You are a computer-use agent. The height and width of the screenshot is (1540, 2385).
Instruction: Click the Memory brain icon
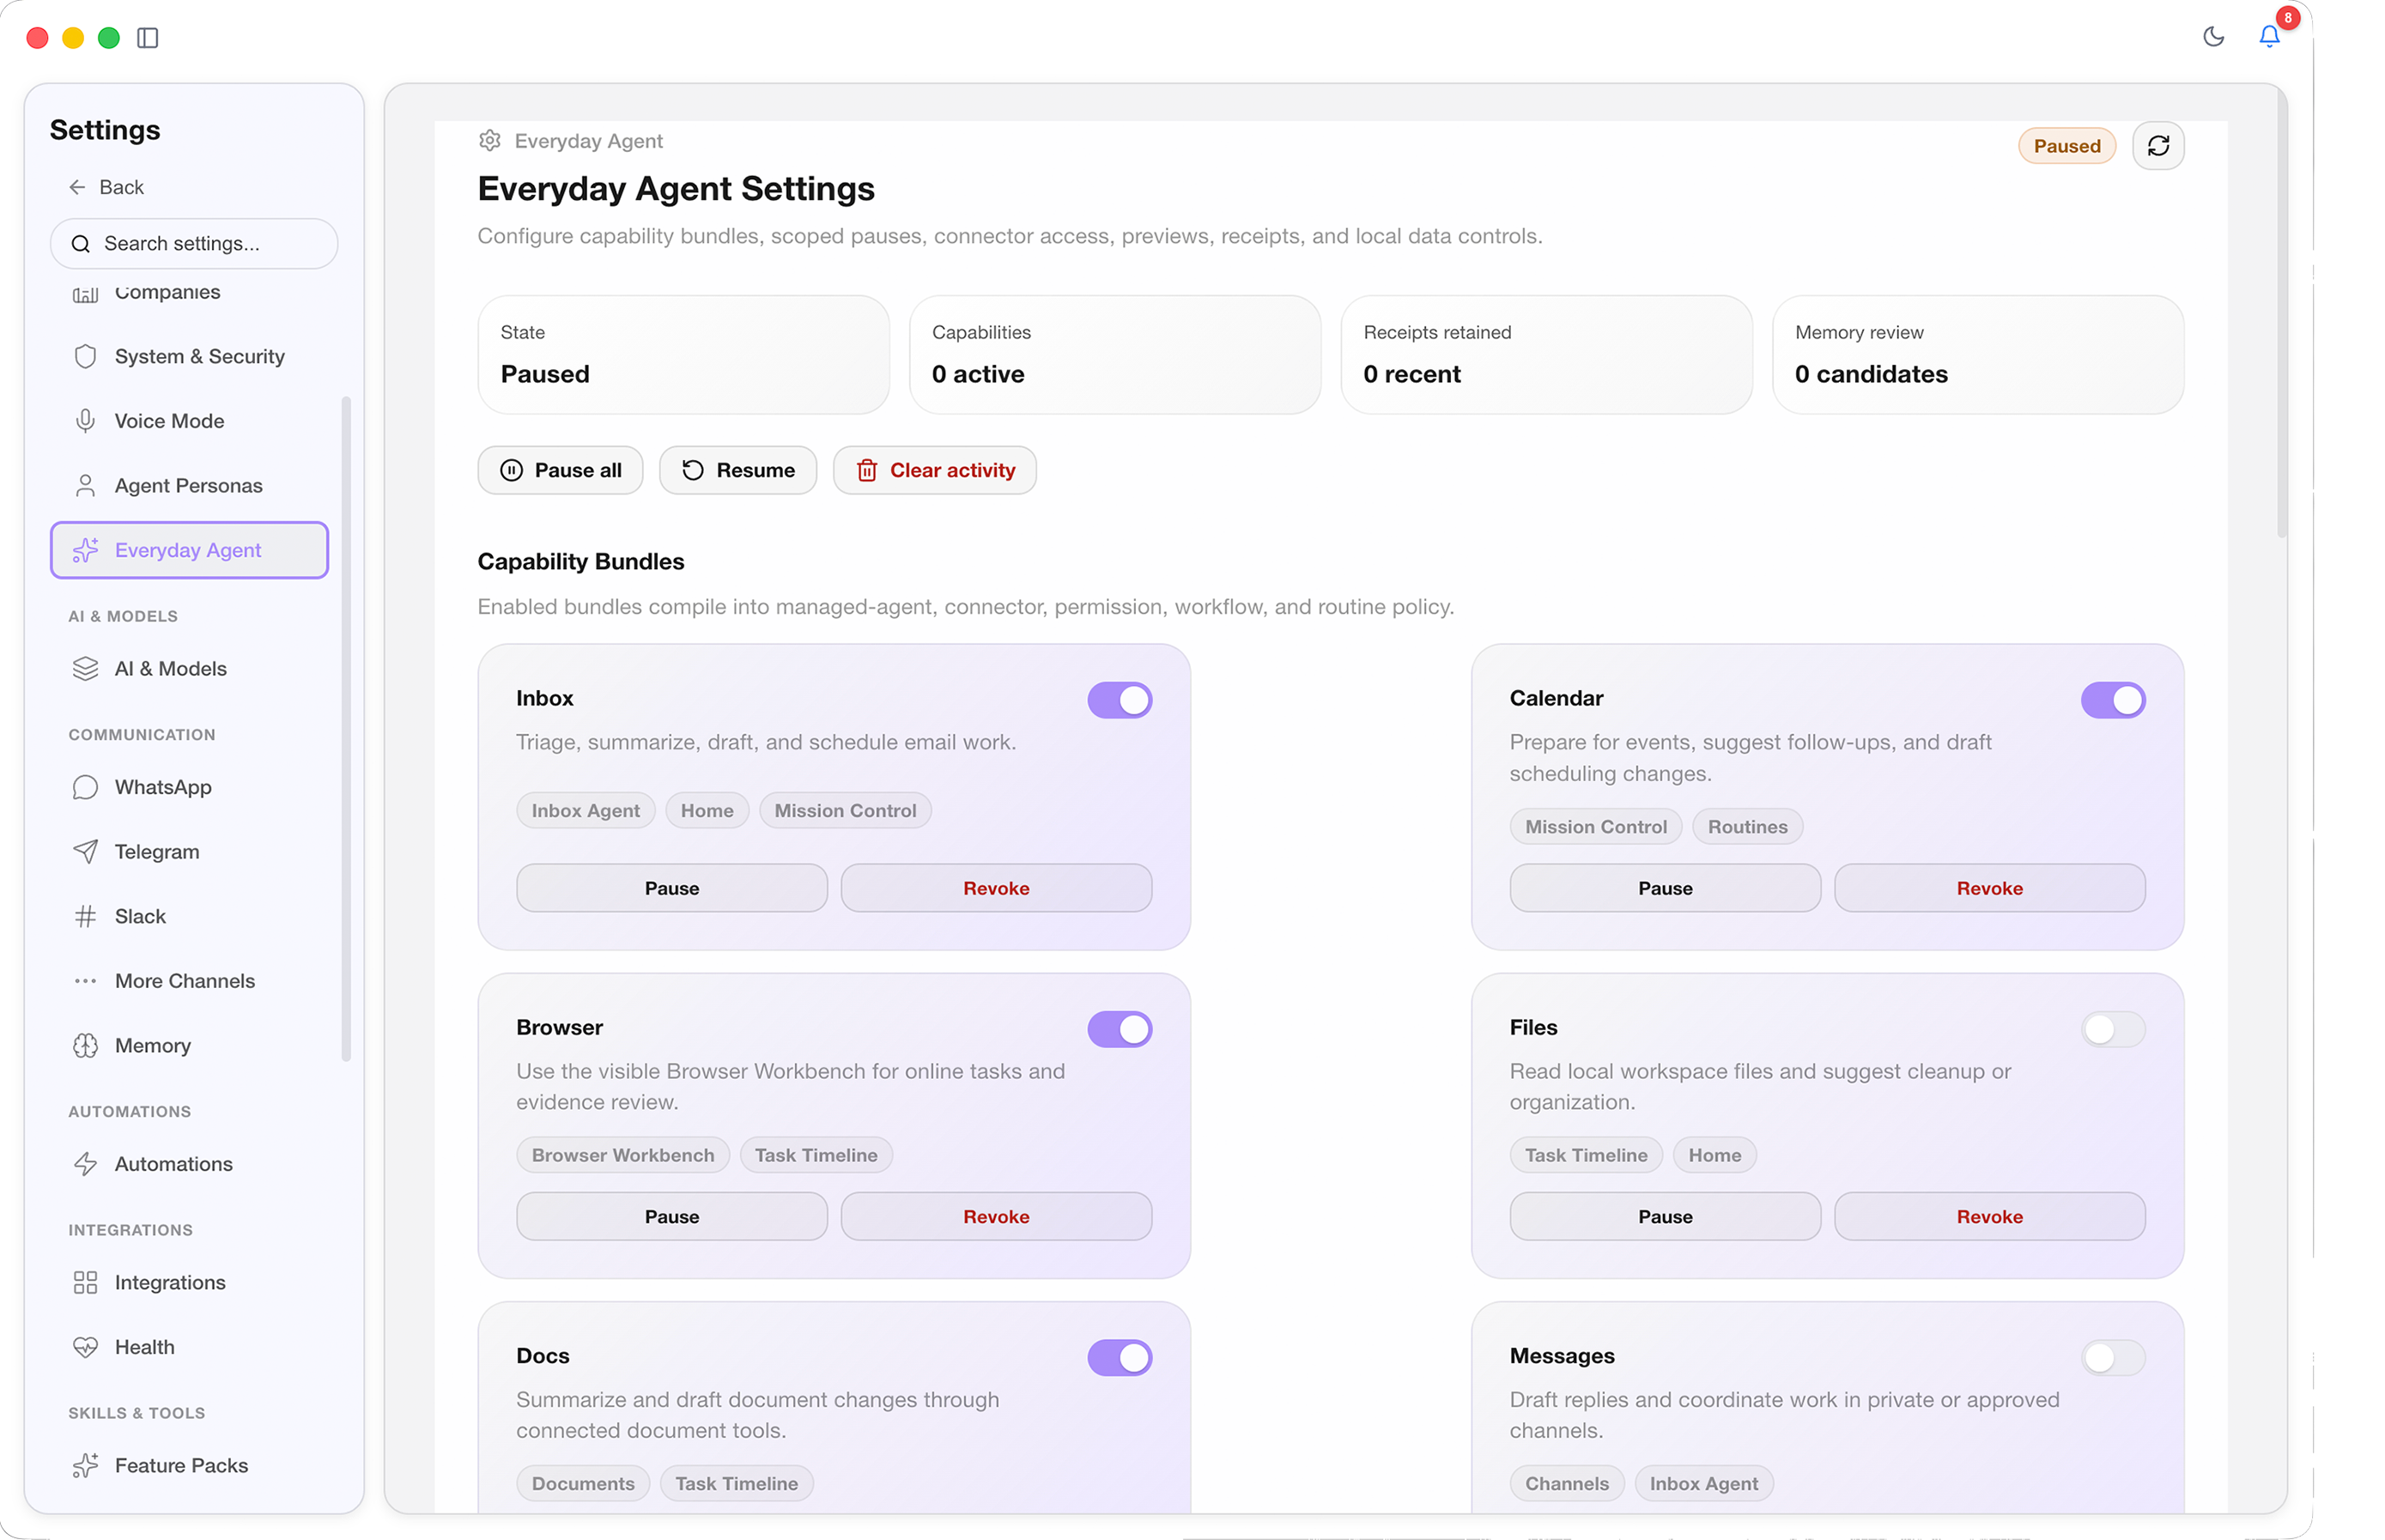pyautogui.click(x=85, y=1046)
